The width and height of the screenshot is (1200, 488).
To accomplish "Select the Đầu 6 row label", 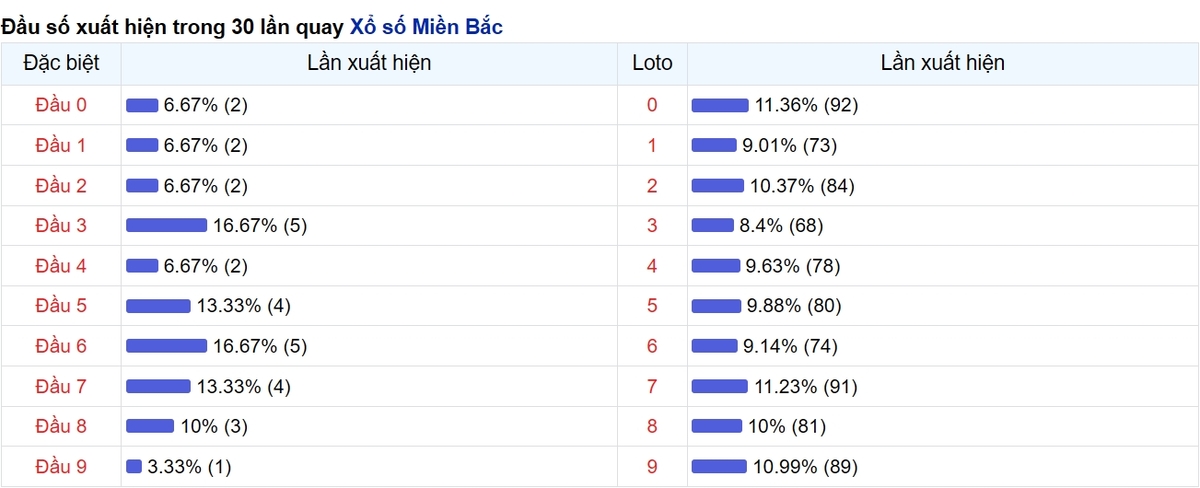I will [x=61, y=346].
